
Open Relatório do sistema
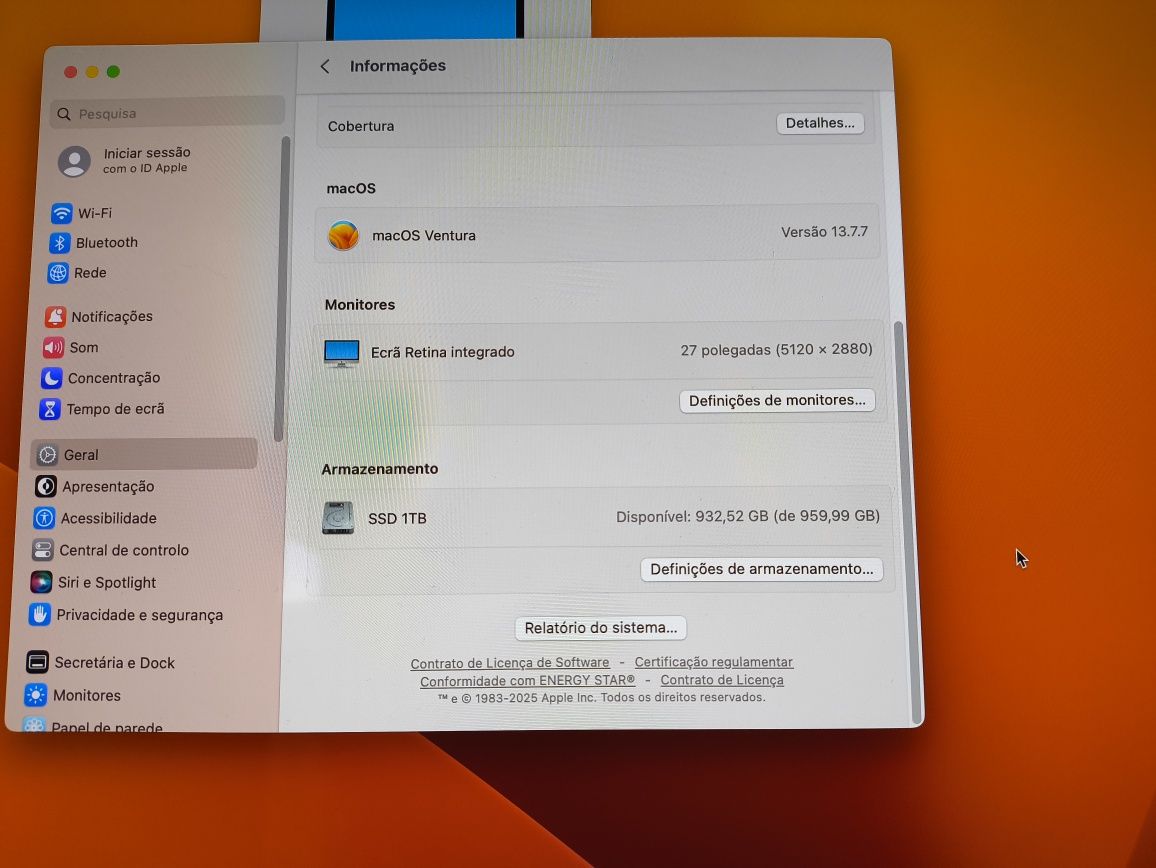[x=601, y=628]
